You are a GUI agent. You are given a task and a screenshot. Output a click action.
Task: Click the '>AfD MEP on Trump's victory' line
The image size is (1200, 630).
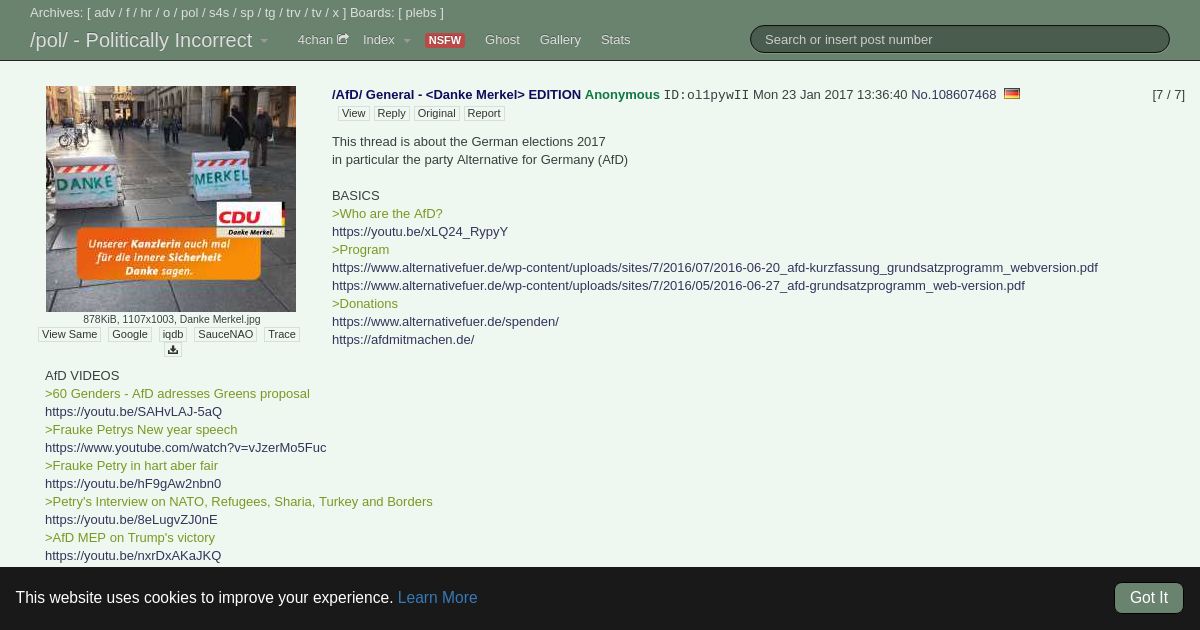[x=130, y=537]
